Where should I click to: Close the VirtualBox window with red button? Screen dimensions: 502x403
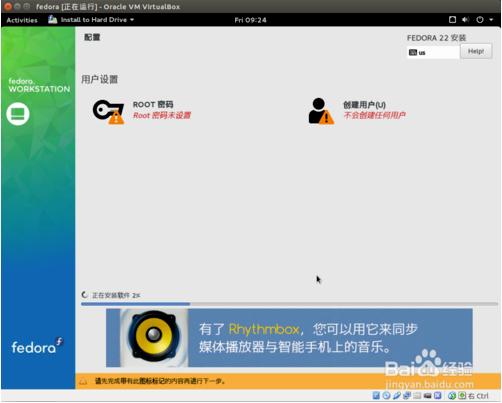(8, 6)
